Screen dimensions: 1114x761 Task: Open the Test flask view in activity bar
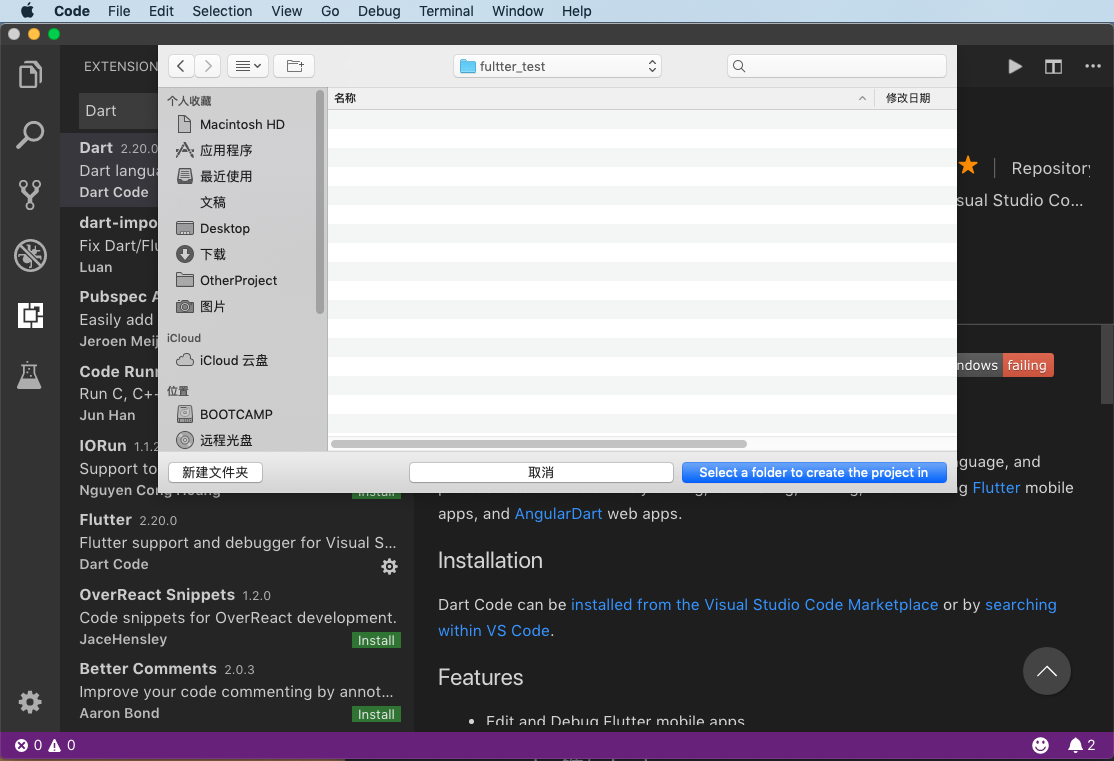click(30, 374)
